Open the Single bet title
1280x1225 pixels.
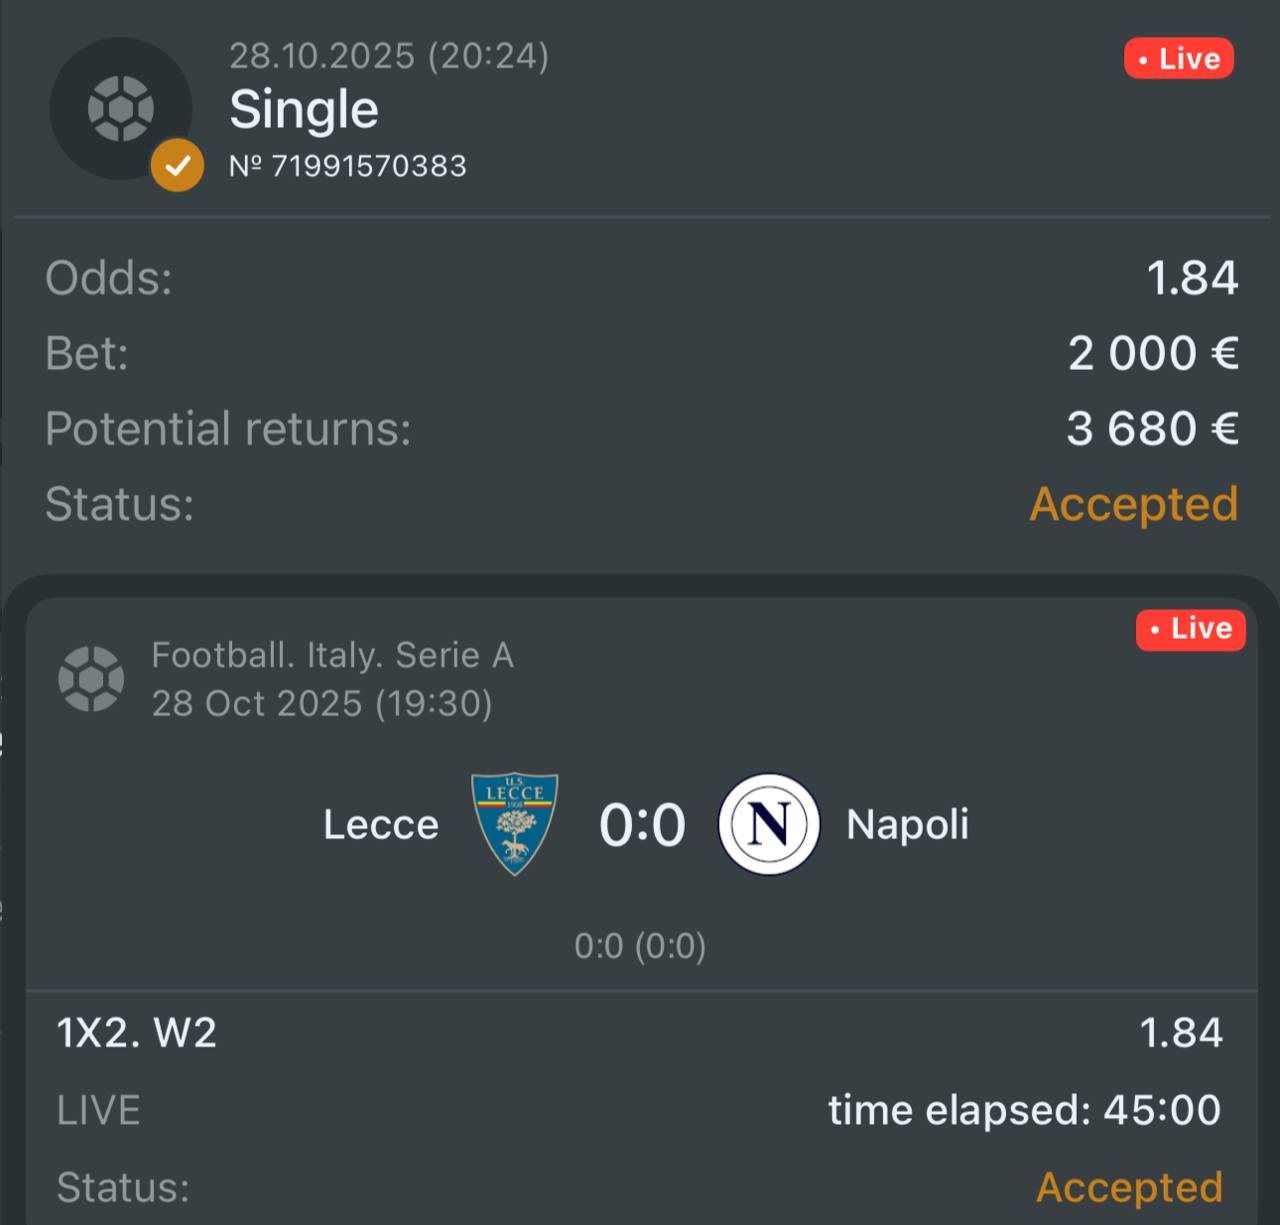[x=304, y=109]
